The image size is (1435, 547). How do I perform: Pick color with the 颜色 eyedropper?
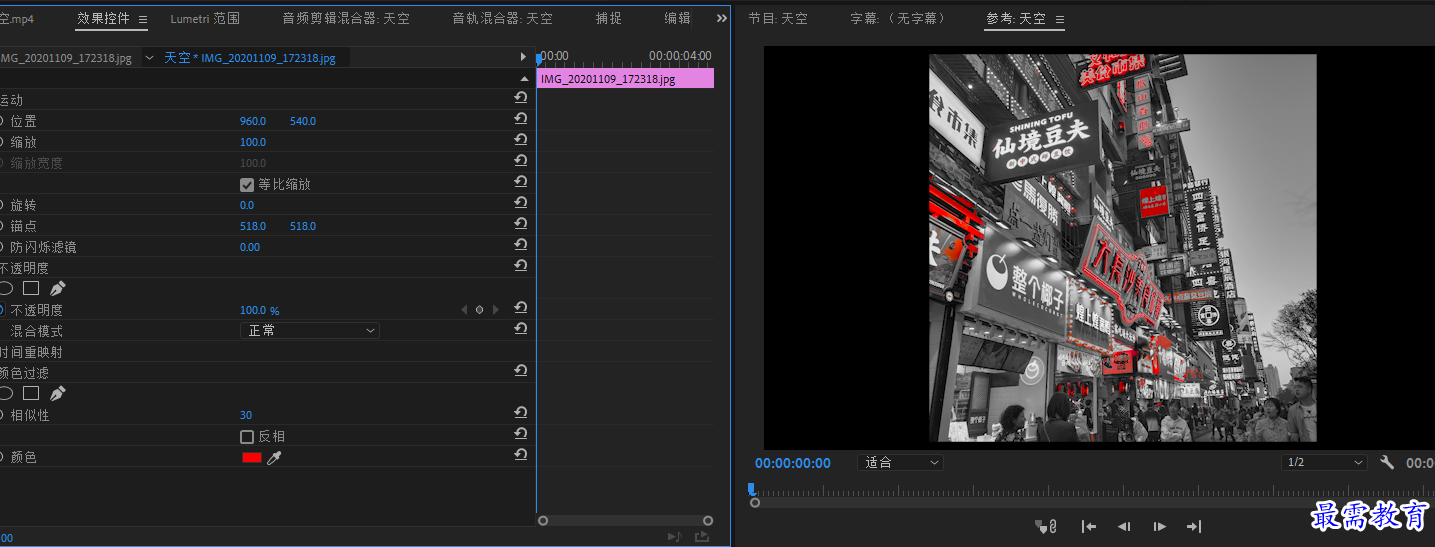(274, 457)
